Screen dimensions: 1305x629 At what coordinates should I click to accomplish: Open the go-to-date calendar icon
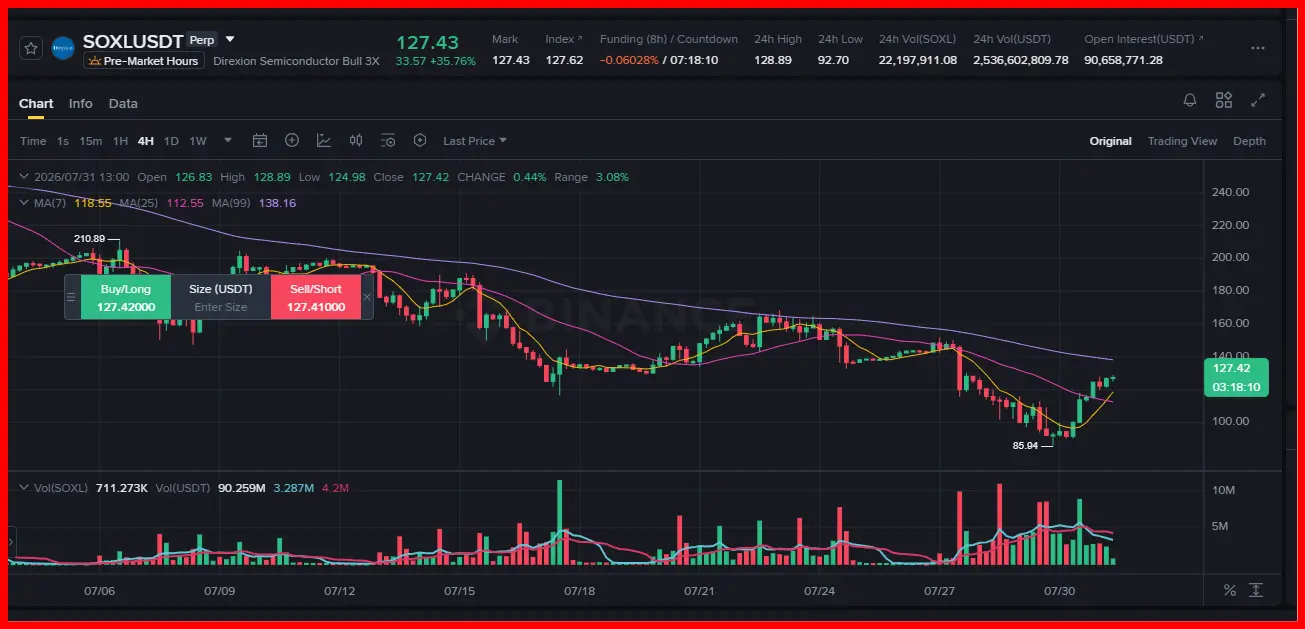click(260, 141)
